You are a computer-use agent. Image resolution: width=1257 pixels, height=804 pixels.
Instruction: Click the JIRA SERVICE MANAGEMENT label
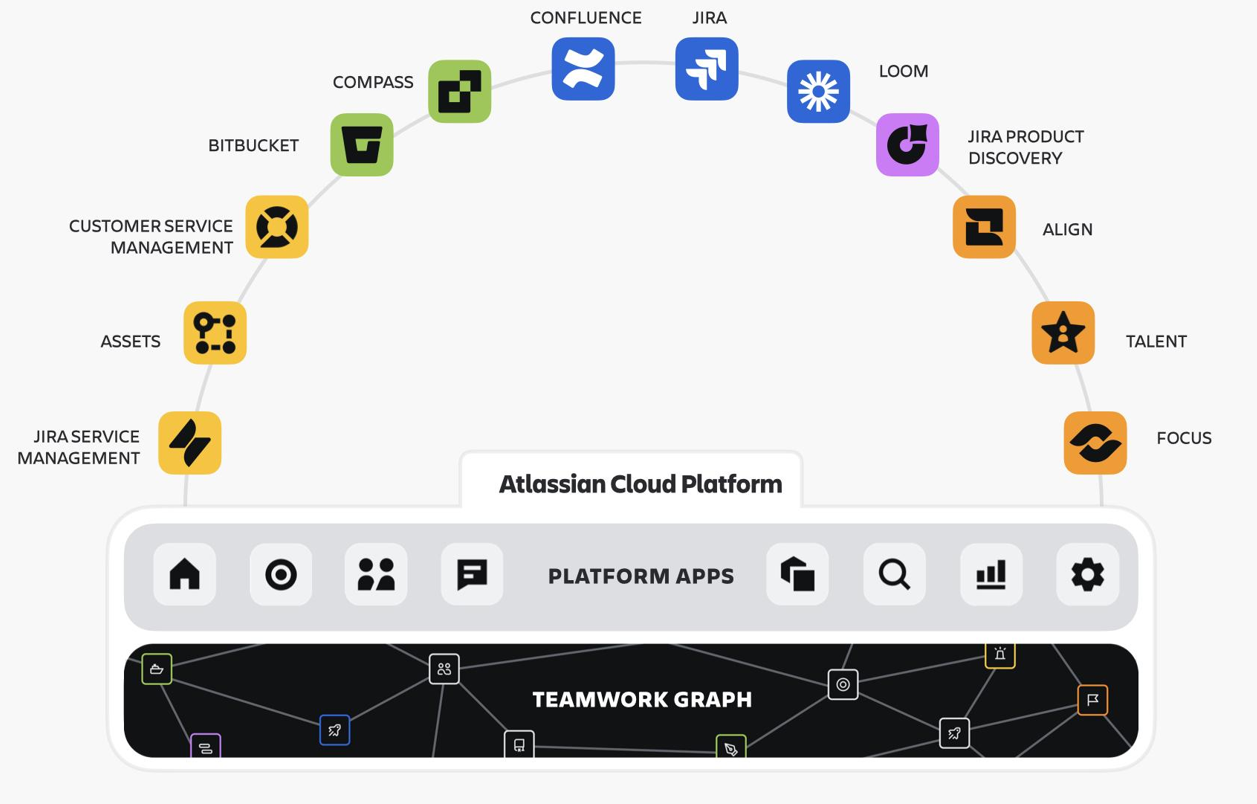point(78,447)
